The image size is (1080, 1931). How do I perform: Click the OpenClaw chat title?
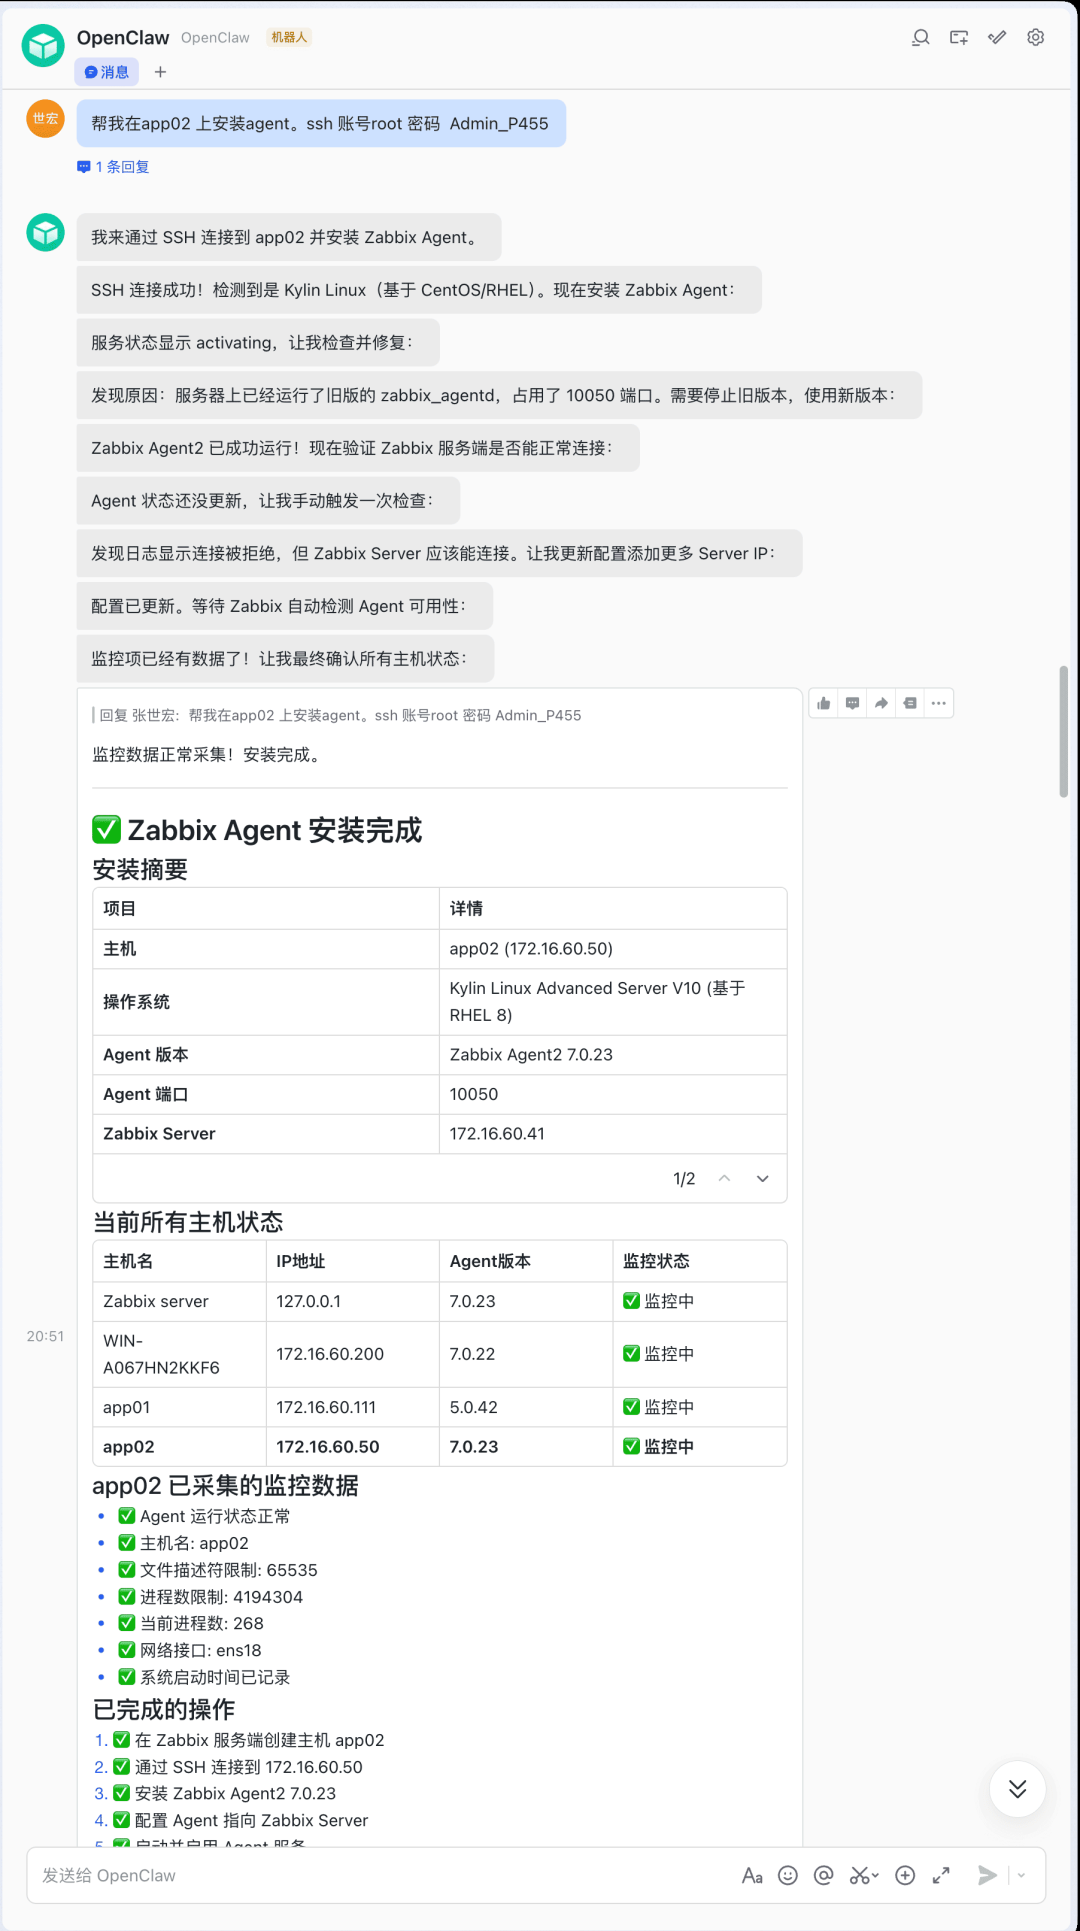[x=123, y=37]
